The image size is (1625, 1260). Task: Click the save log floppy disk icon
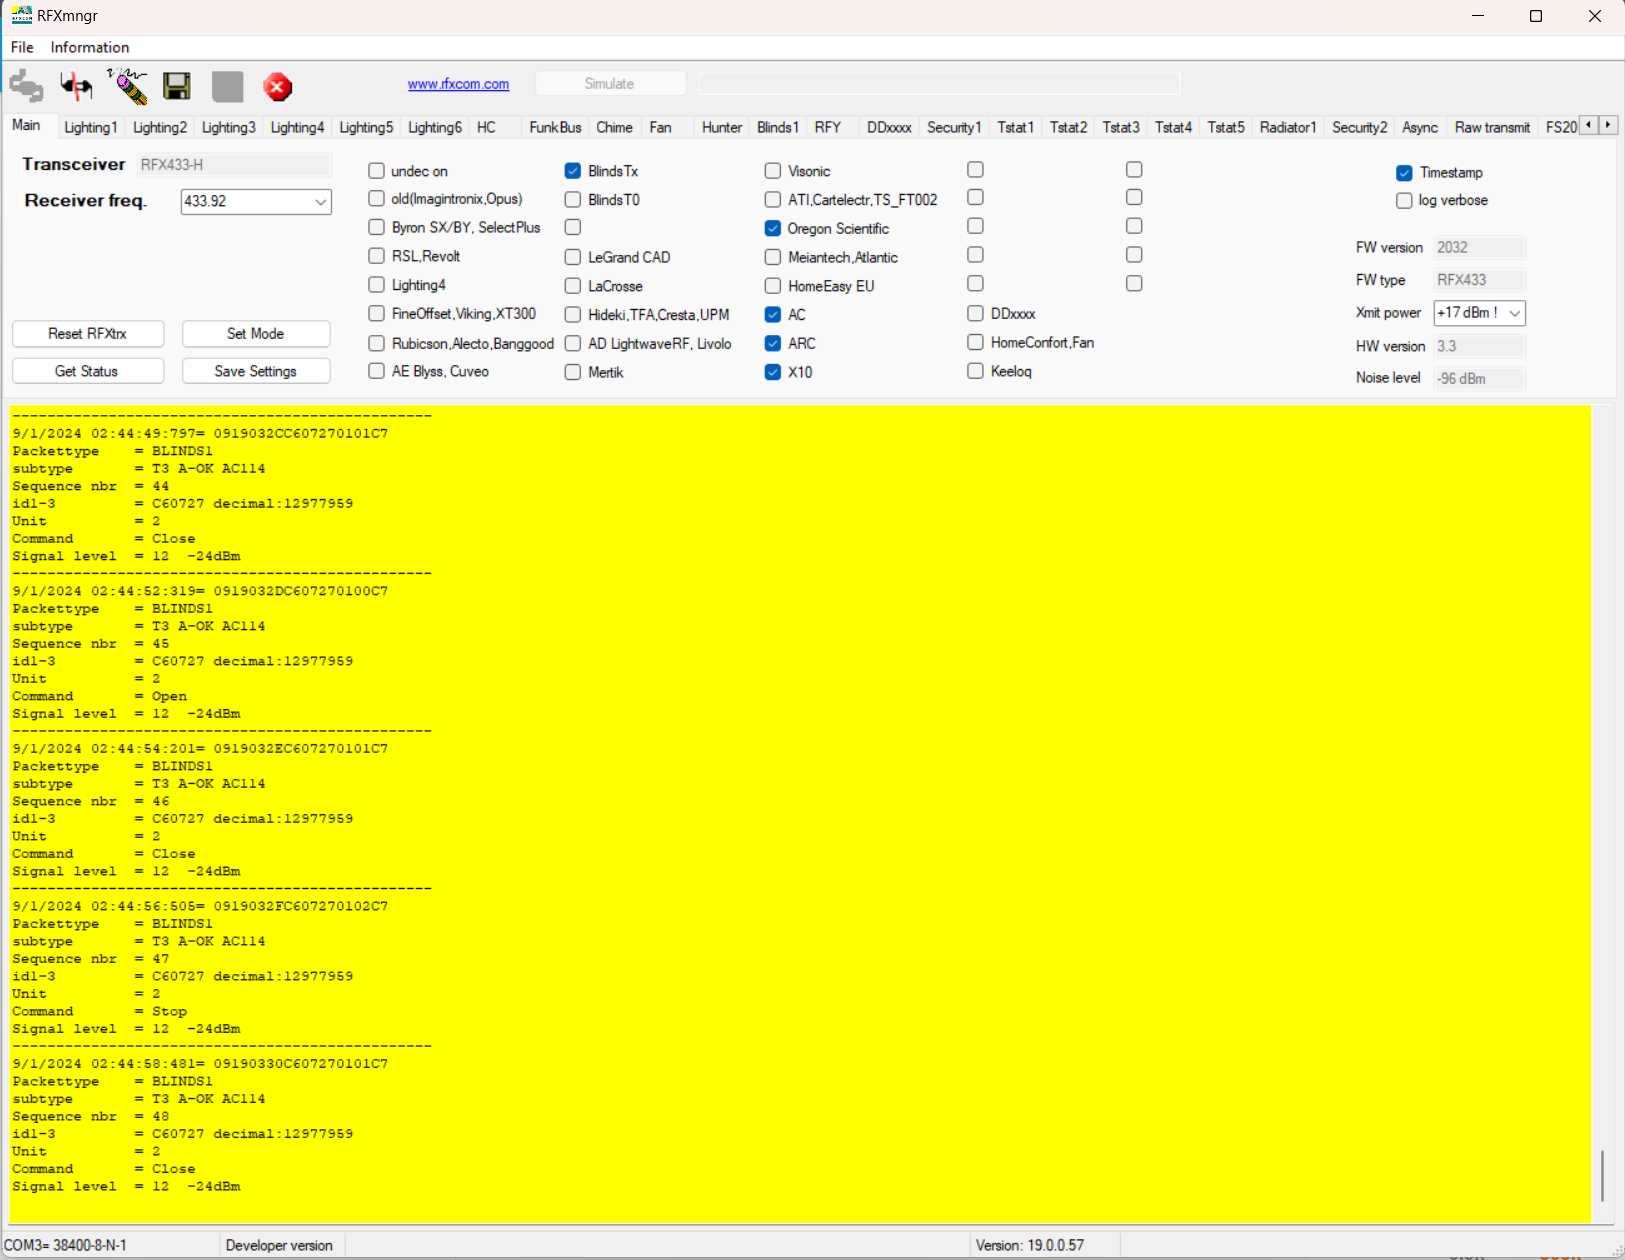[x=177, y=87]
